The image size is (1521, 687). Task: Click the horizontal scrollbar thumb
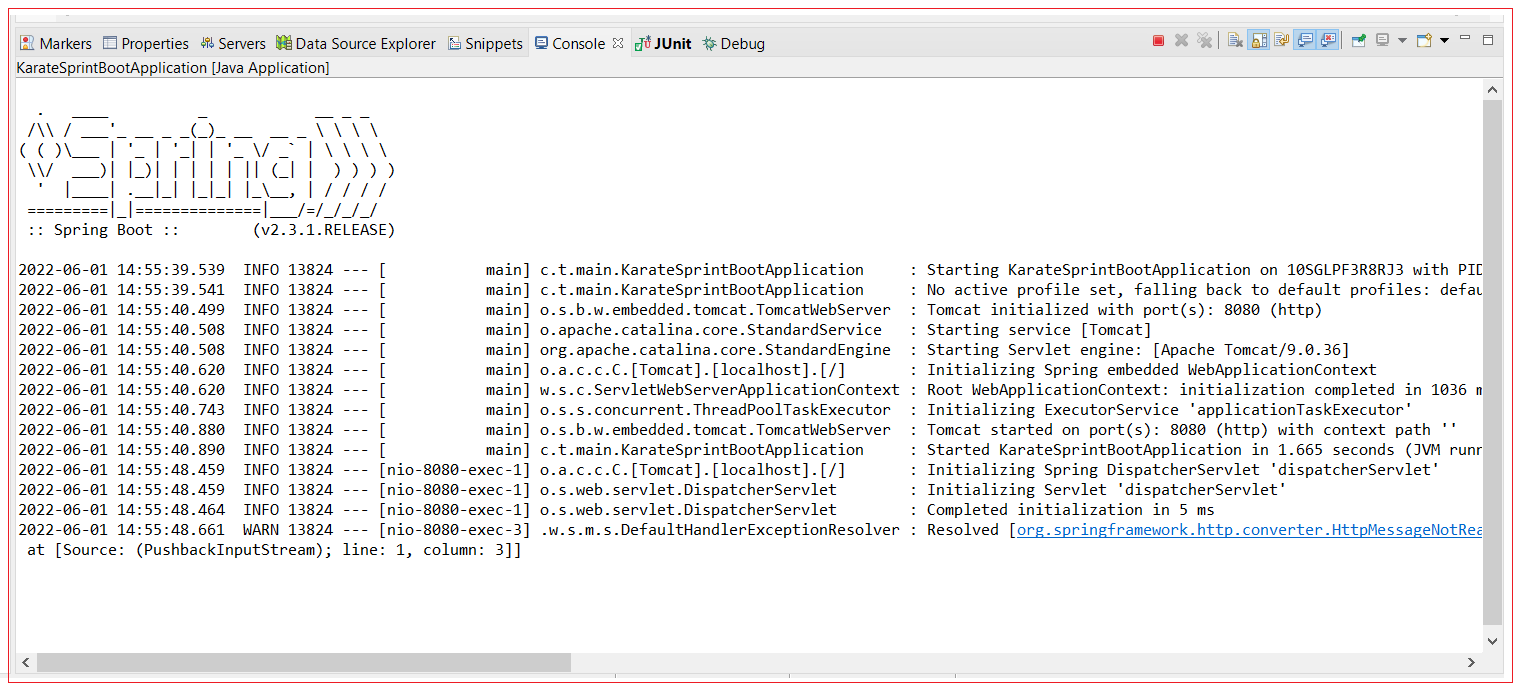[x=304, y=662]
